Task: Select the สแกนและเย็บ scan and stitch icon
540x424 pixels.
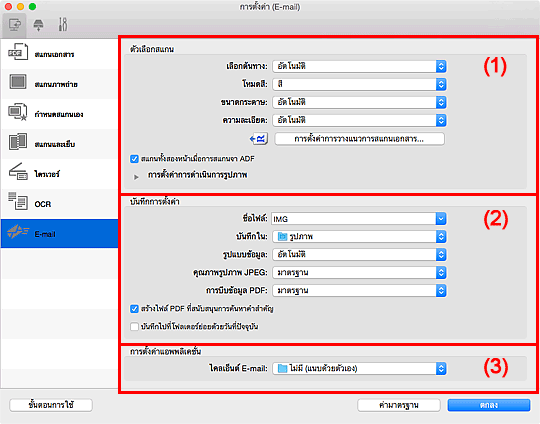Action: click(x=18, y=142)
